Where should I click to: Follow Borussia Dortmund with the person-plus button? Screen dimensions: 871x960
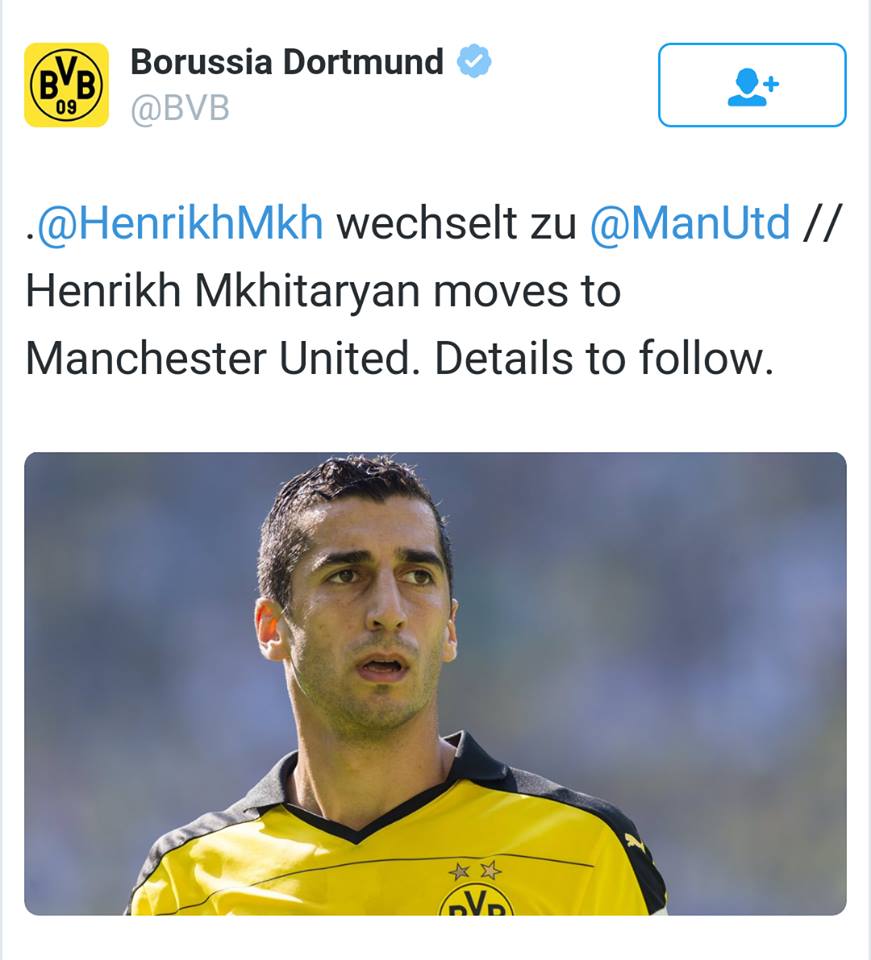[x=752, y=85]
